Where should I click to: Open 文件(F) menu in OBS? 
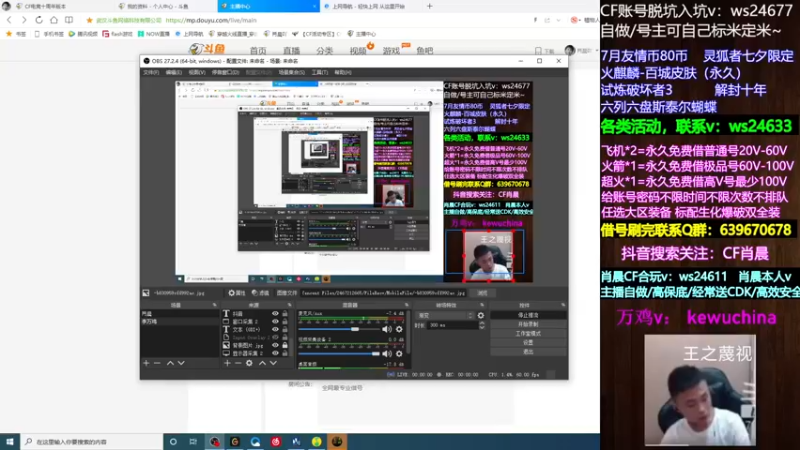coord(151,72)
